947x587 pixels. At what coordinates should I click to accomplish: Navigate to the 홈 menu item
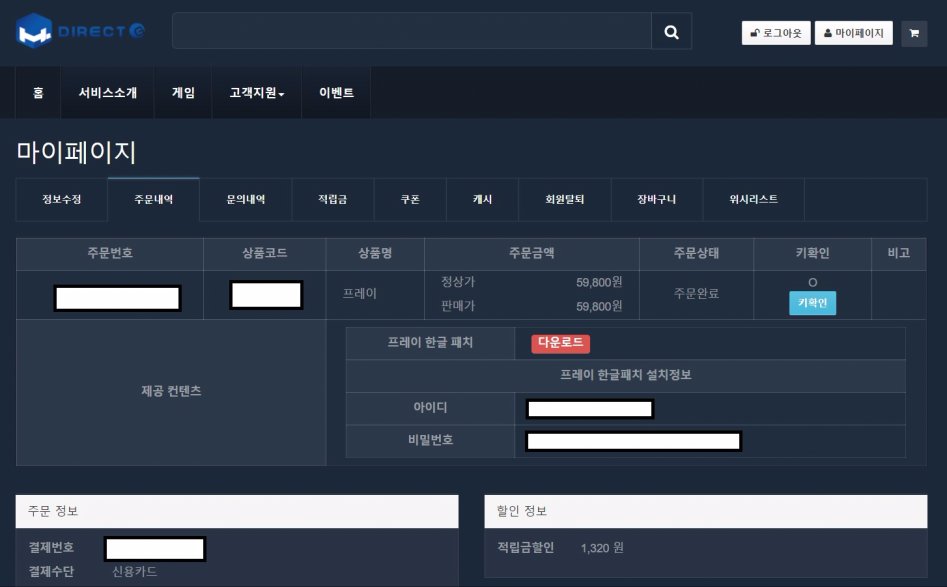[37, 93]
